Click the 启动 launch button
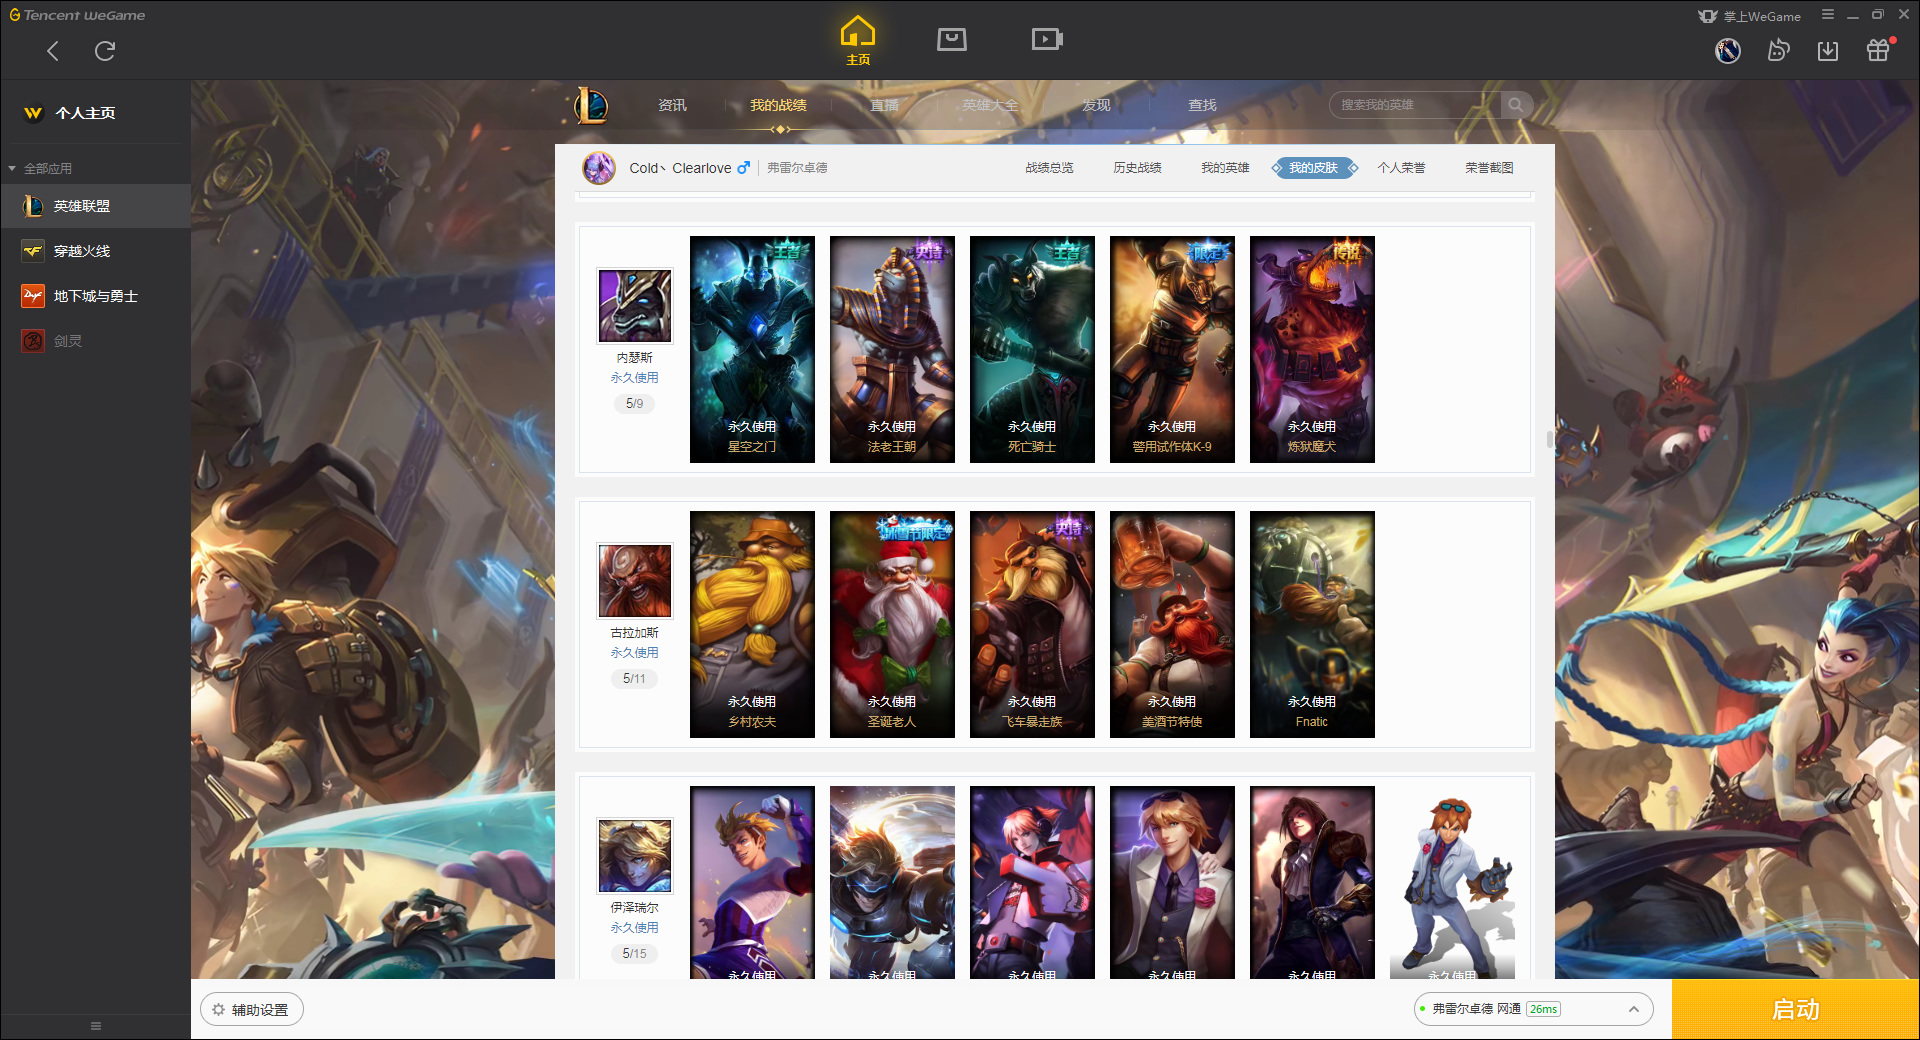The image size is (1920, 1040). 1796,1010
